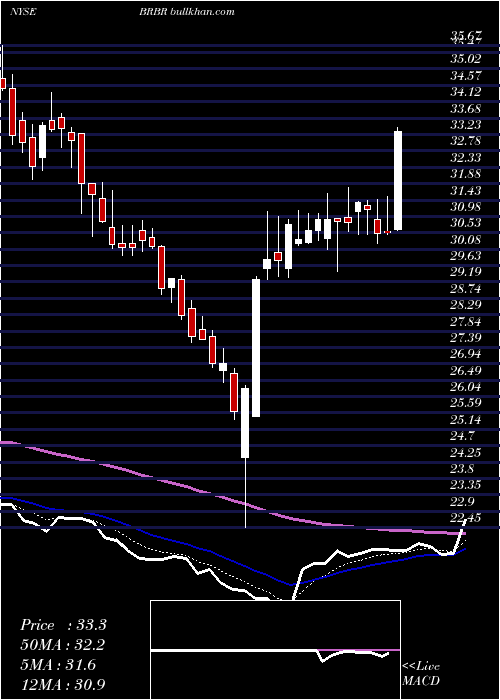Select the 30.98 price axis label
The height and width of the screenshot is (700, 500).
tap(465, 207)
